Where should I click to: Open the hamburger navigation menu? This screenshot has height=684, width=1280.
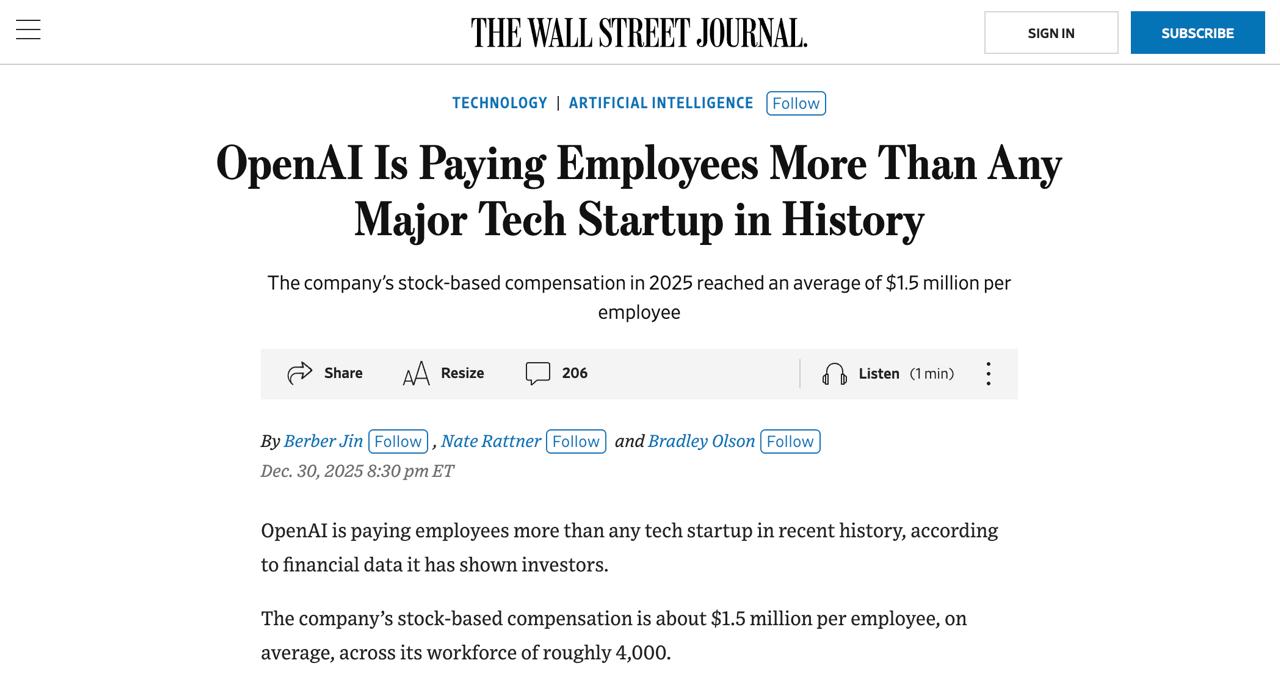coord(28,30)
